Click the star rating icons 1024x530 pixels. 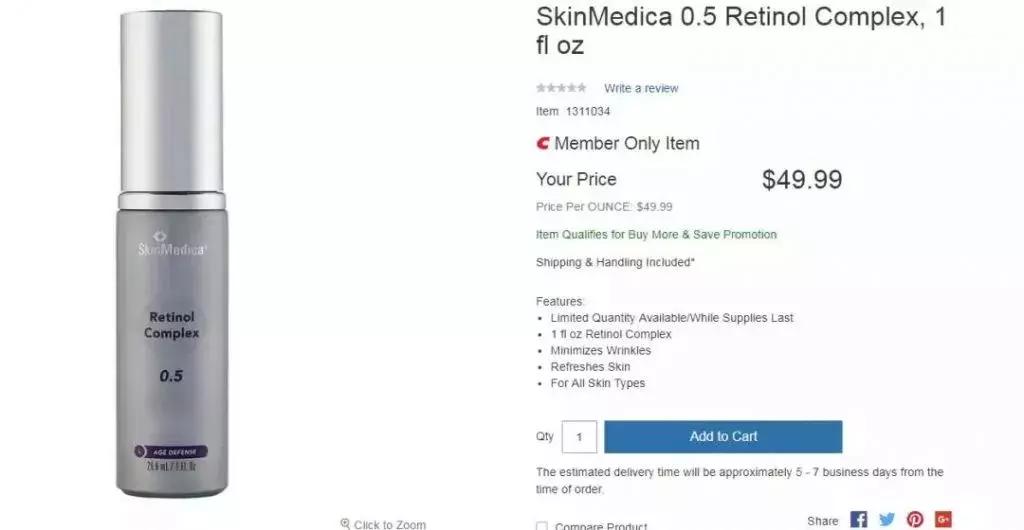click(x=561, y=88)
